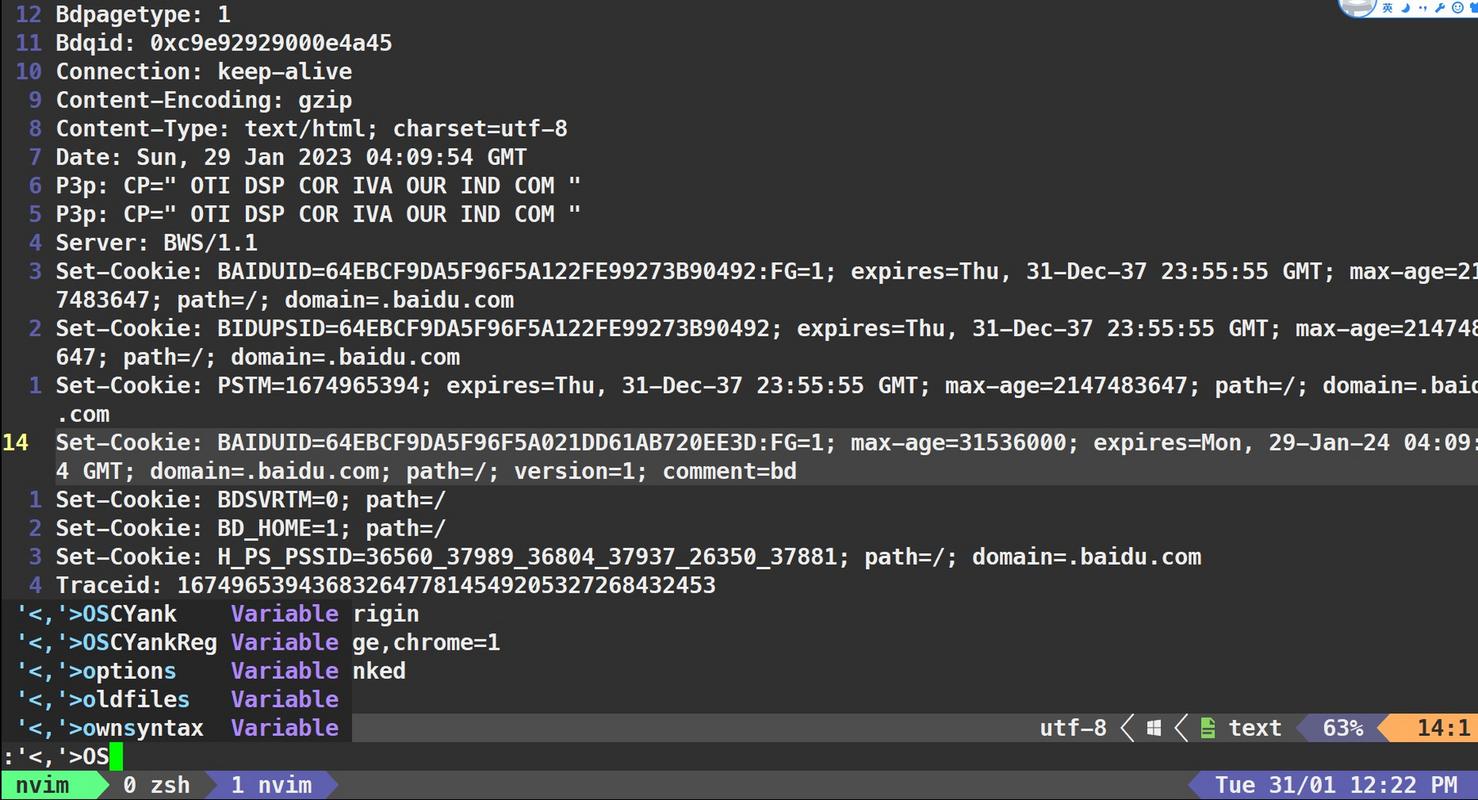
Task: Switch to tmux window 1 nvim
Action: click(x=271, y=785)
